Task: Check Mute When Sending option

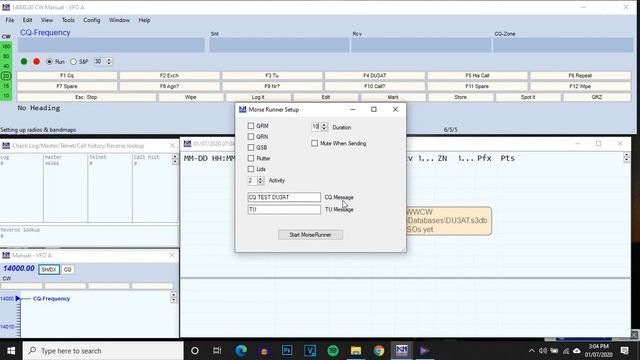Action: (x=314, y=144)
